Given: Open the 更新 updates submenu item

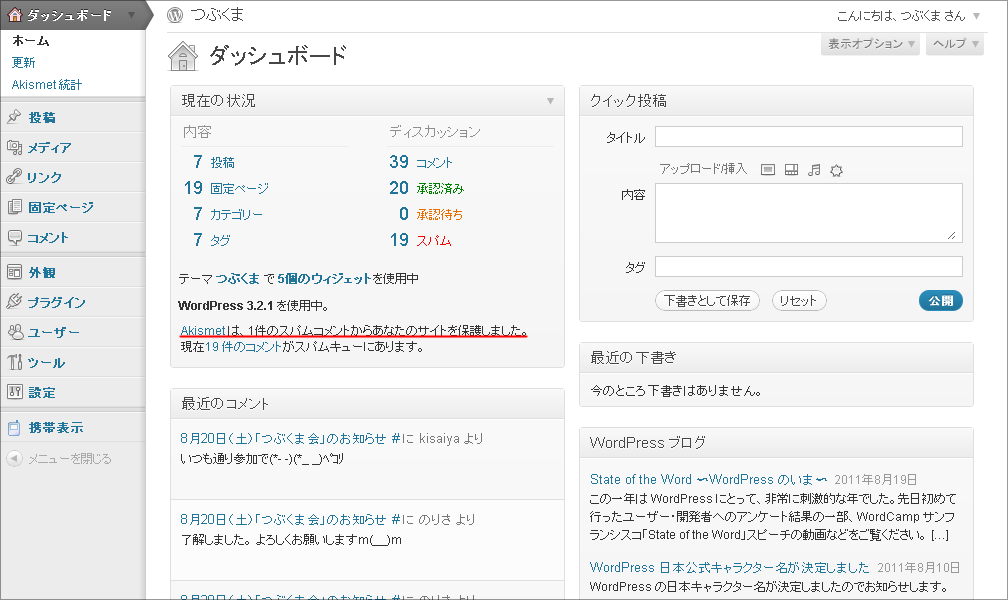Looking at the screenshot, I should tap(23, 62).
